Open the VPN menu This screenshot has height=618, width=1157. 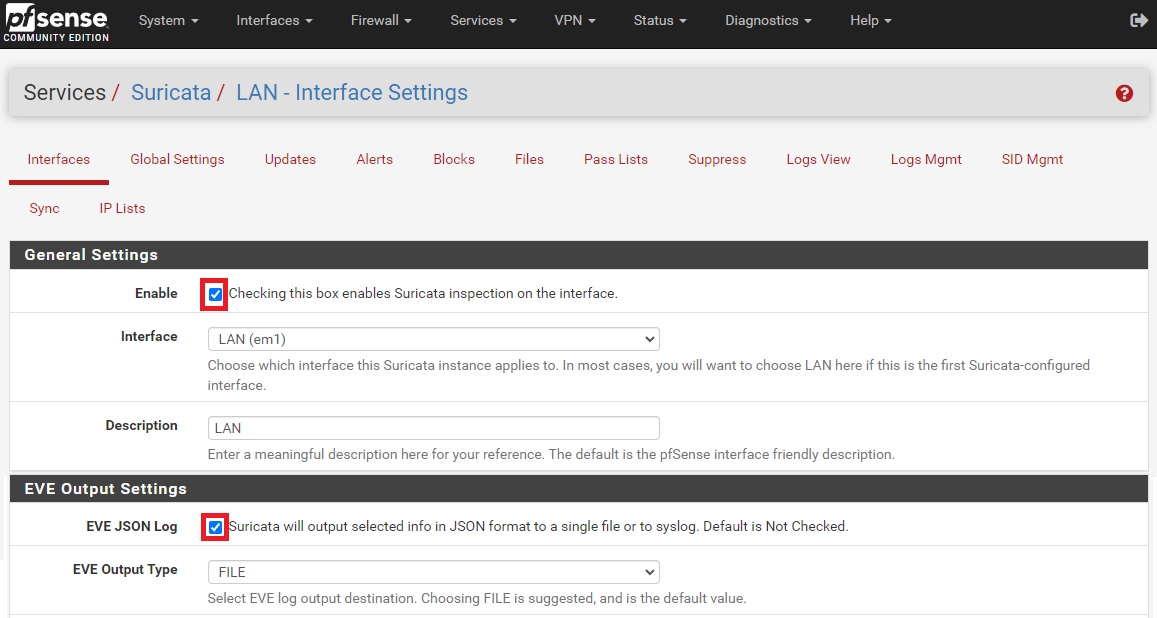pos(575,21)
